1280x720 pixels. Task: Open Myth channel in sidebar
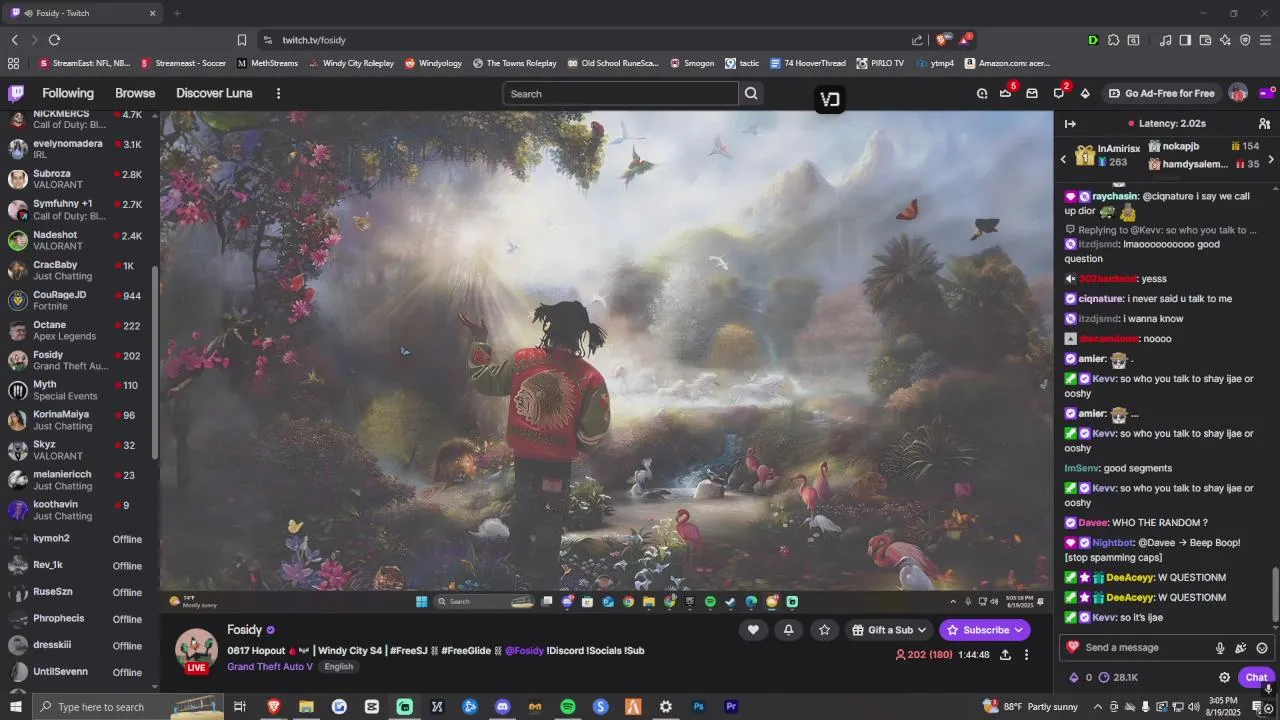(x=78, y=390)
